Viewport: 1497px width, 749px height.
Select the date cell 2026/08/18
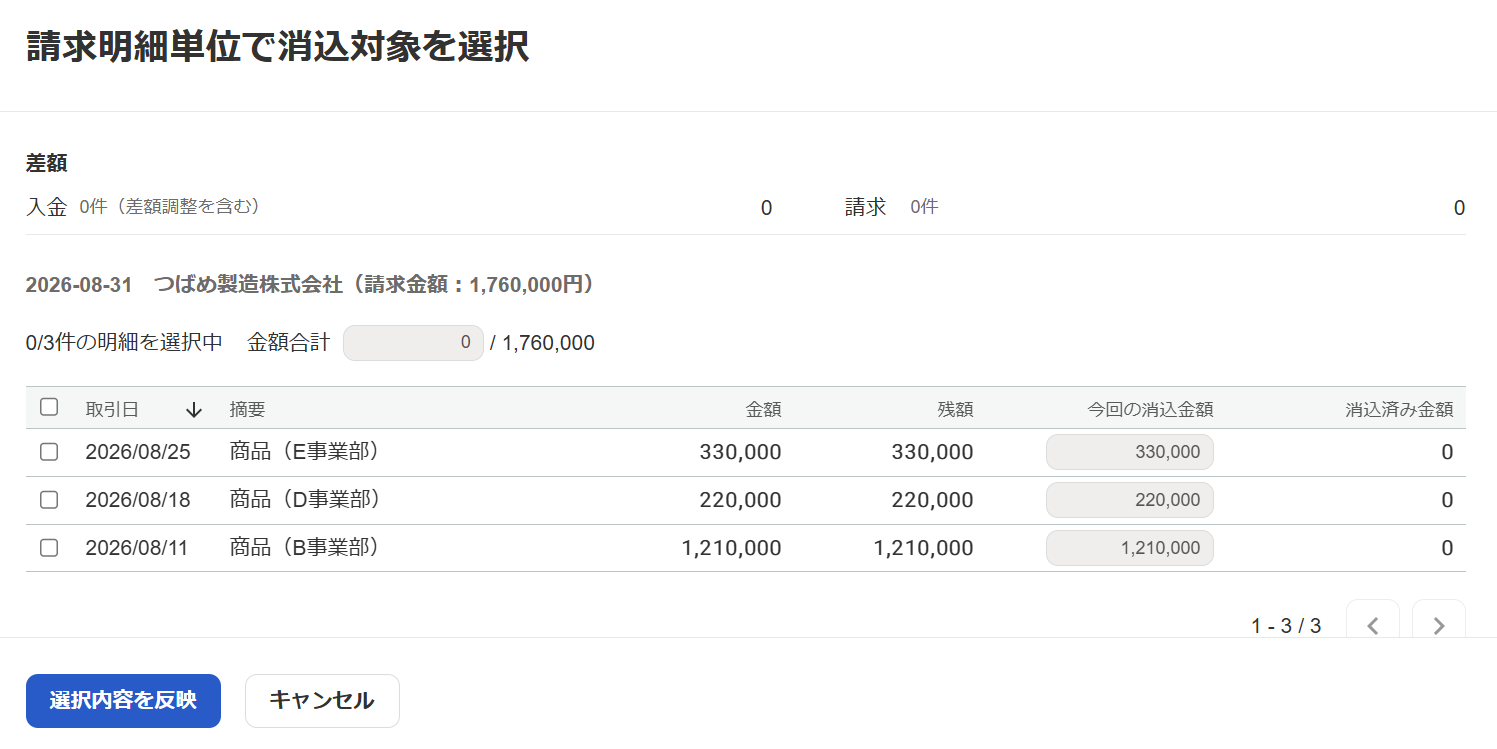[138, 500]
